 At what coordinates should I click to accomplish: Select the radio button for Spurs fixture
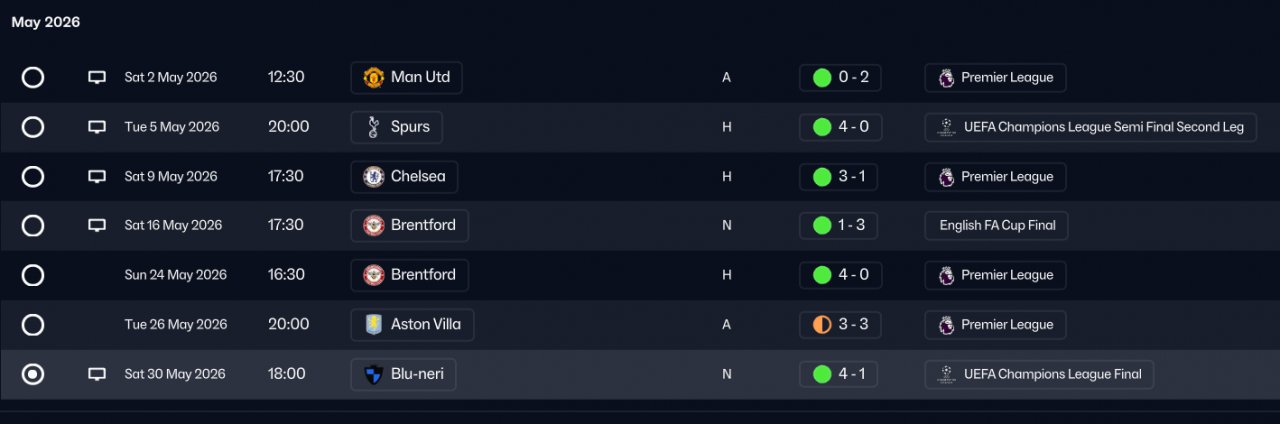(33, 127)
